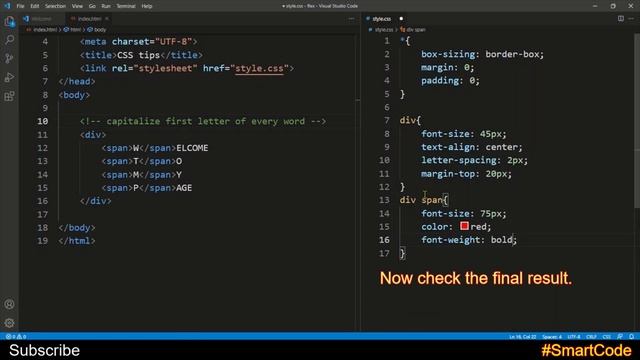Click the text 'AGE' on line 15
This screenshot has width=640, height=360.
pos(184,188)
